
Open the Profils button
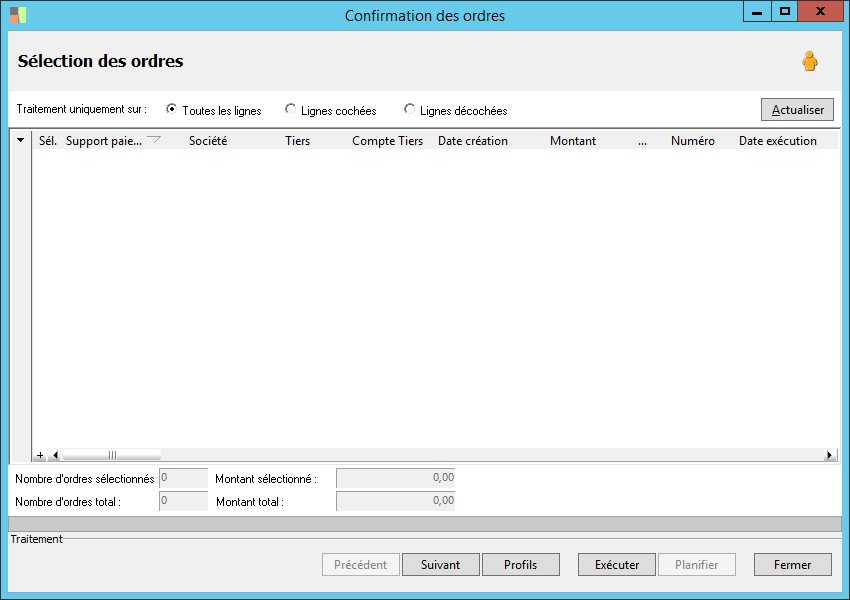pos(520,564)
